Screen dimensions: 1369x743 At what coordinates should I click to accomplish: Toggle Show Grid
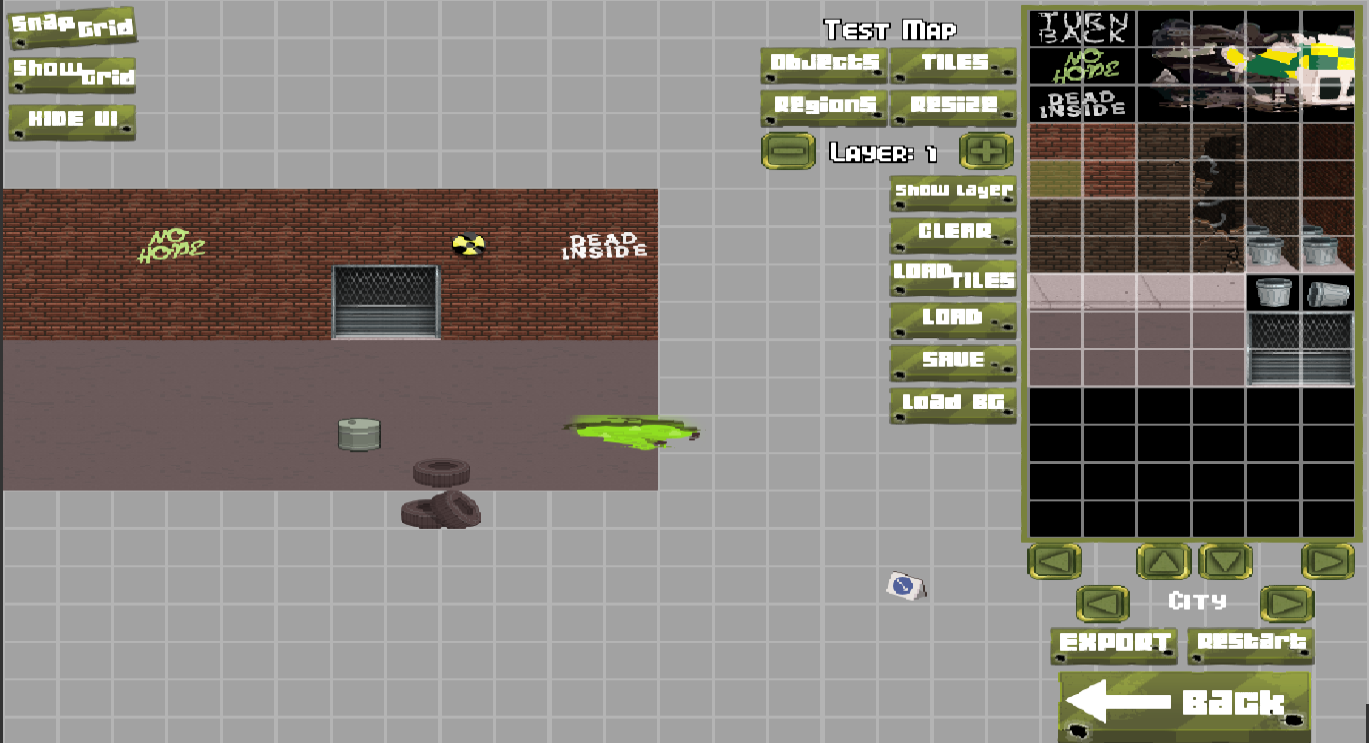[x=72, y=74]
